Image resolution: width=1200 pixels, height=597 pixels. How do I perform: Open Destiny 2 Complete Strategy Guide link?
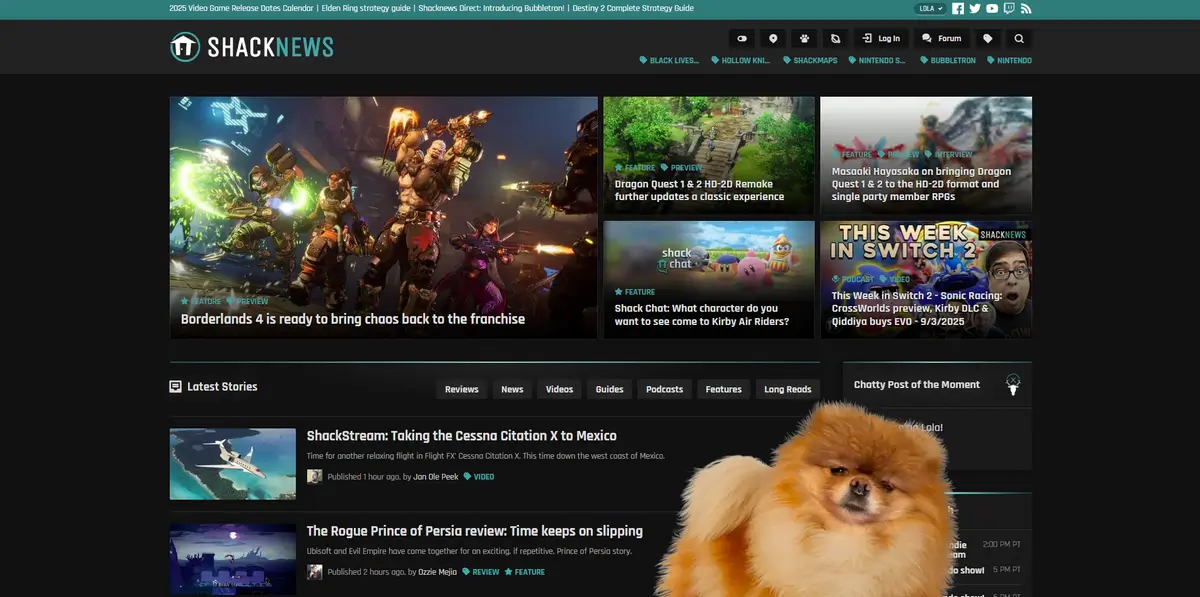coord(633,8)
